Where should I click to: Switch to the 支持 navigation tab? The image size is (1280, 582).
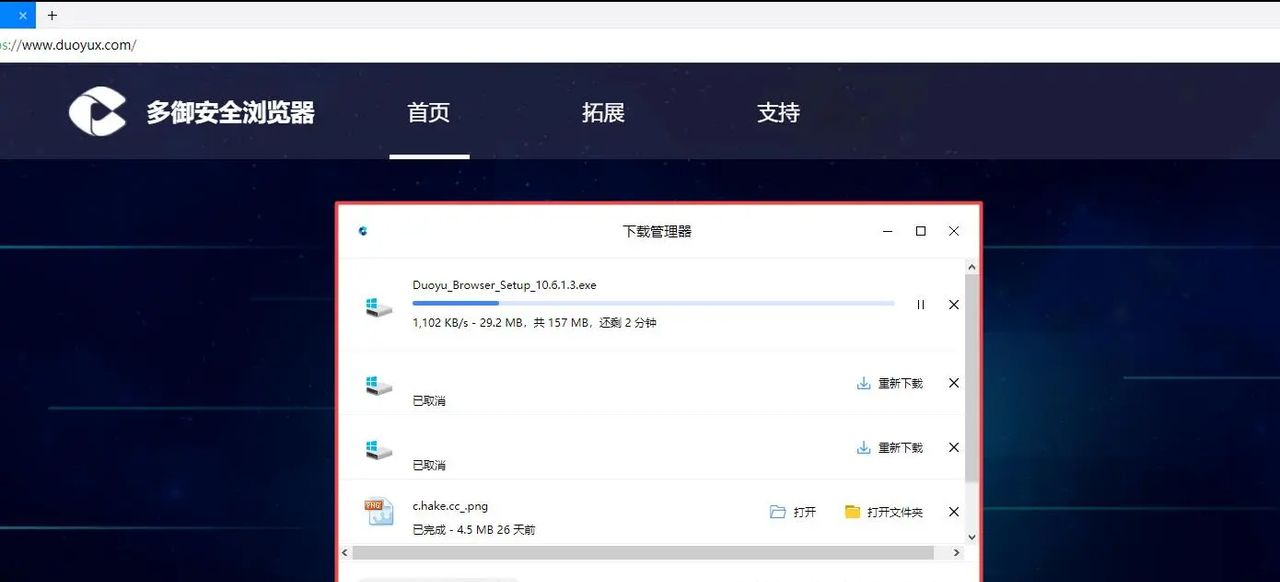coord(778,113)
